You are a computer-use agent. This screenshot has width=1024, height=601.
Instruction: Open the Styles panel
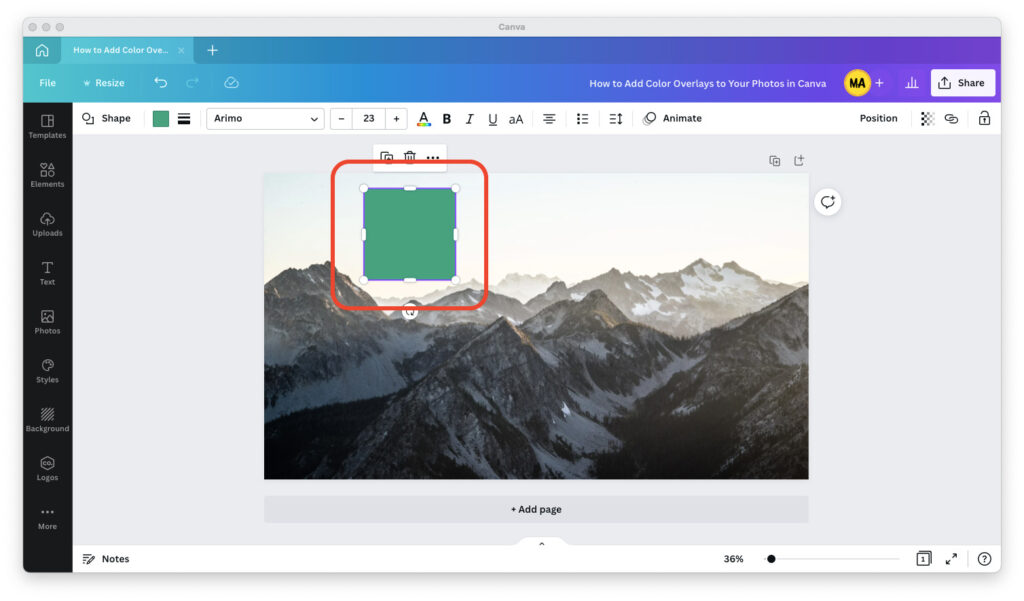click(47, 371)
